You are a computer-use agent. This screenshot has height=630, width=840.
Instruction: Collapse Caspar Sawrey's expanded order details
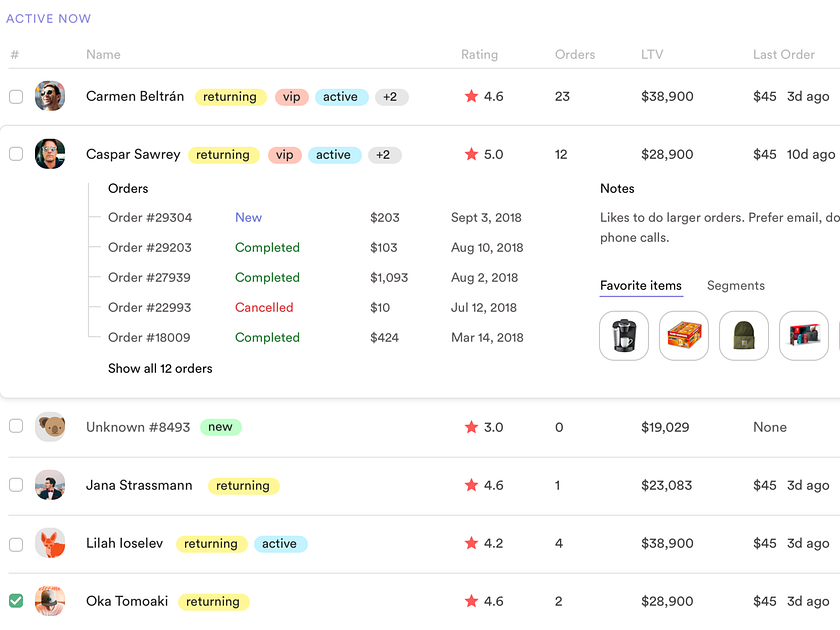(133, 154)
